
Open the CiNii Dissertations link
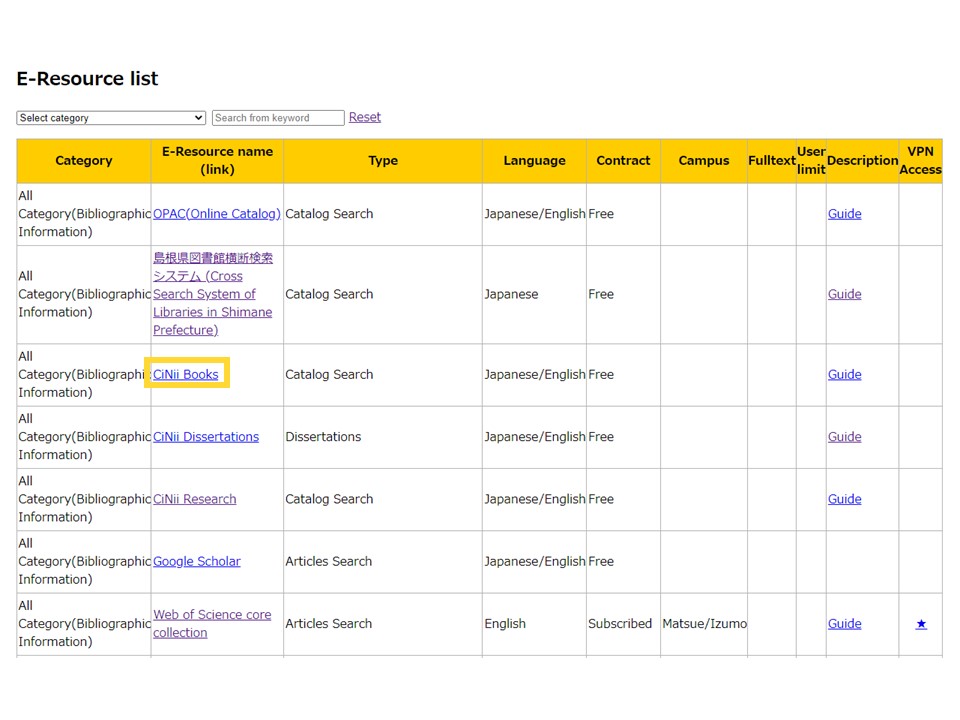[206, 437]
